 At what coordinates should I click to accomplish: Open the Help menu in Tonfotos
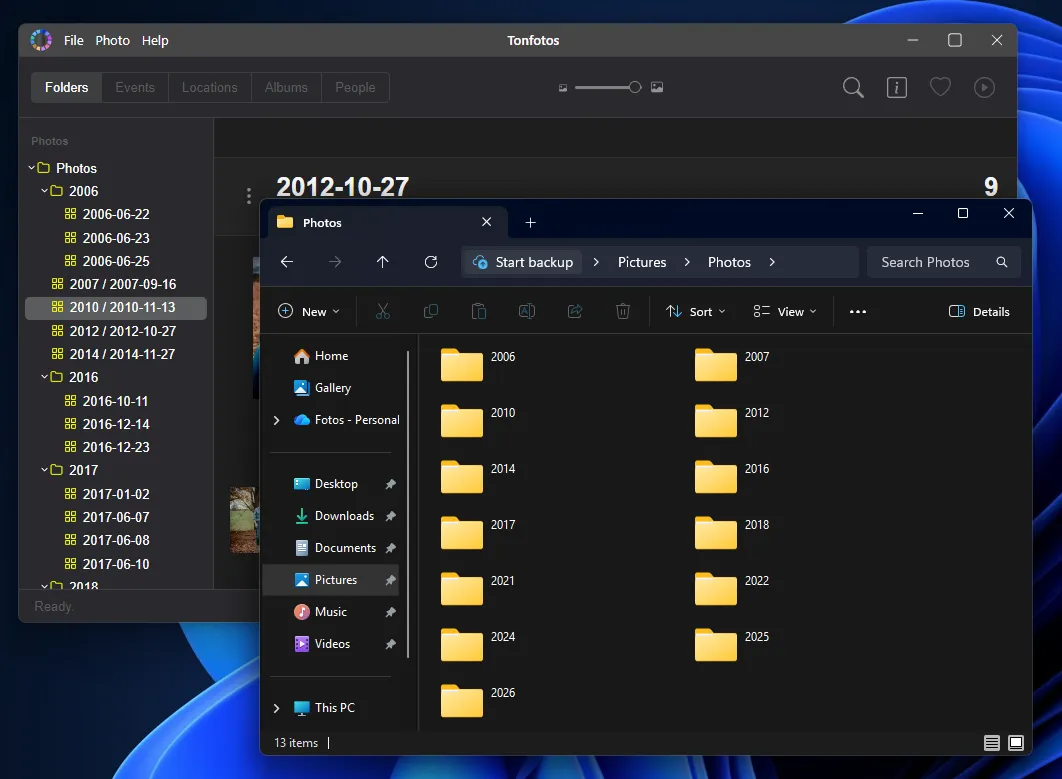155,41
